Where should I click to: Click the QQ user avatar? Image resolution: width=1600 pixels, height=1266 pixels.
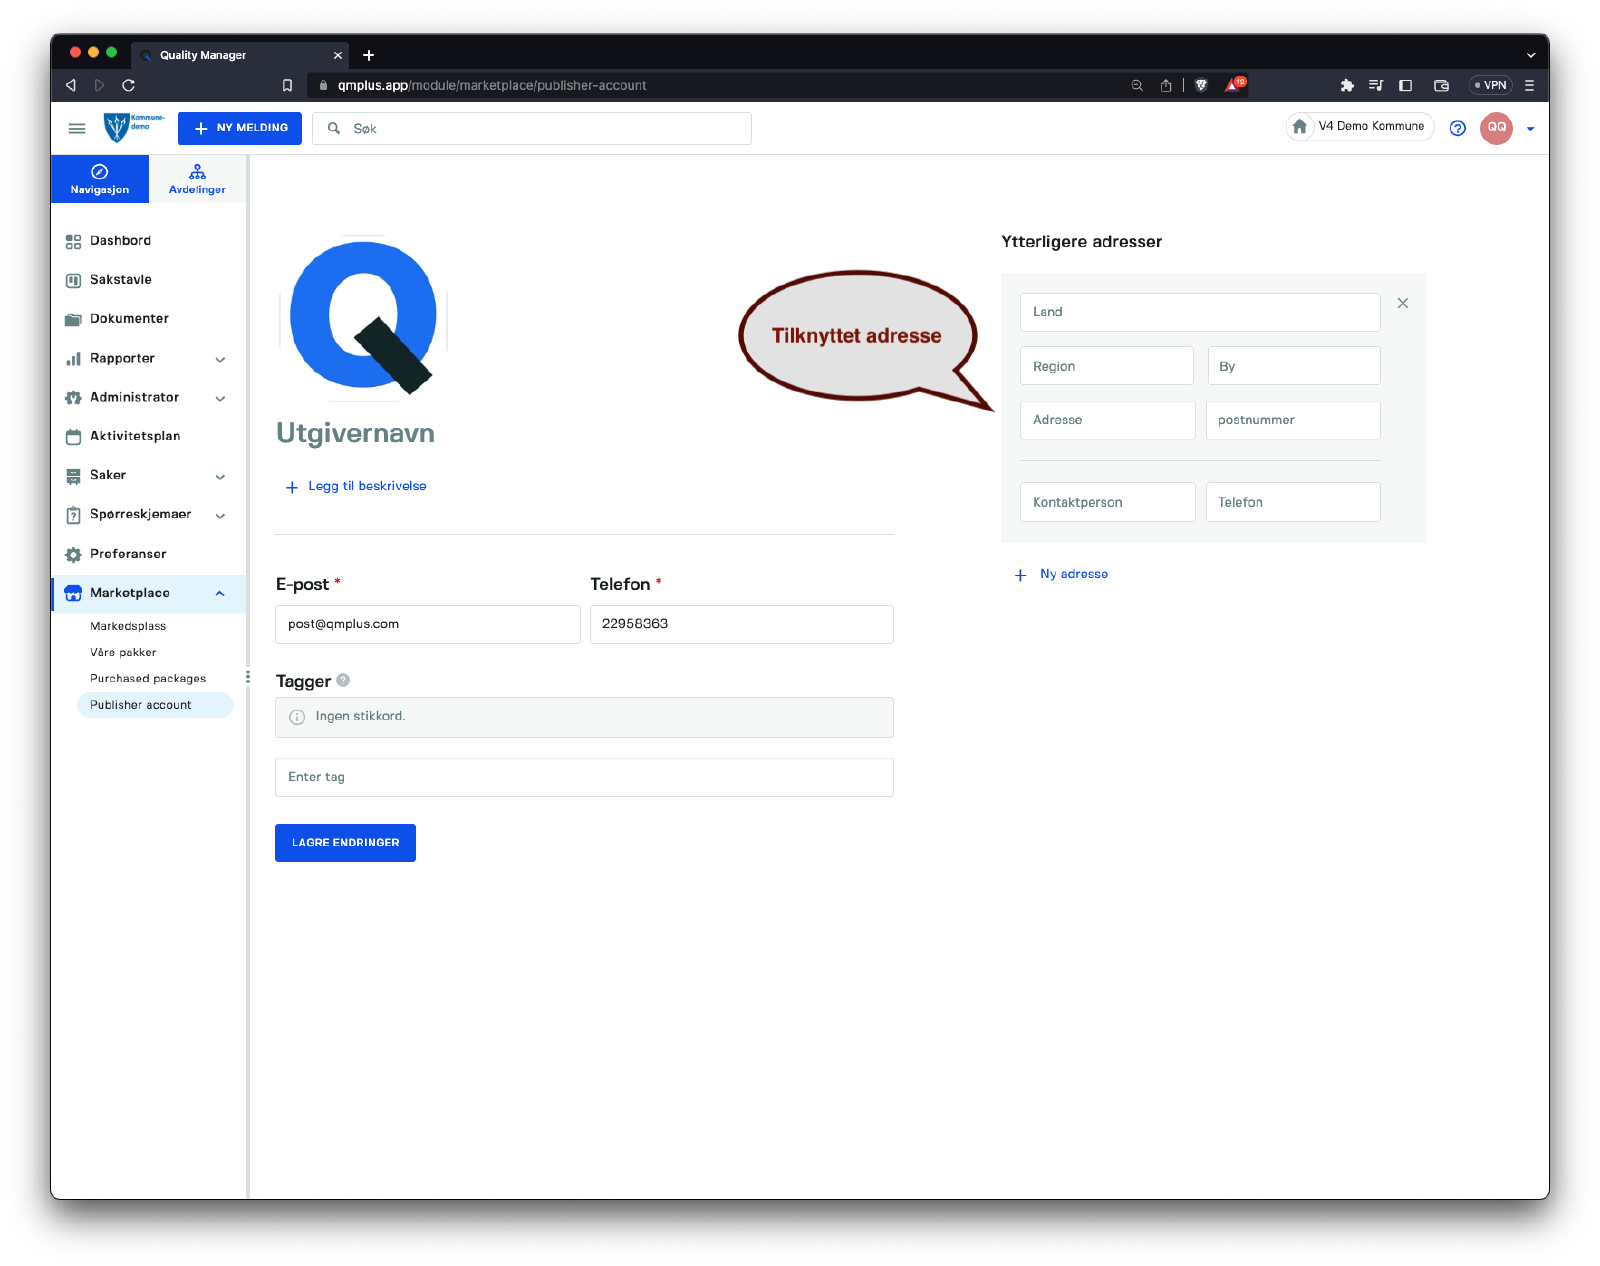(x=1496, y=128)
